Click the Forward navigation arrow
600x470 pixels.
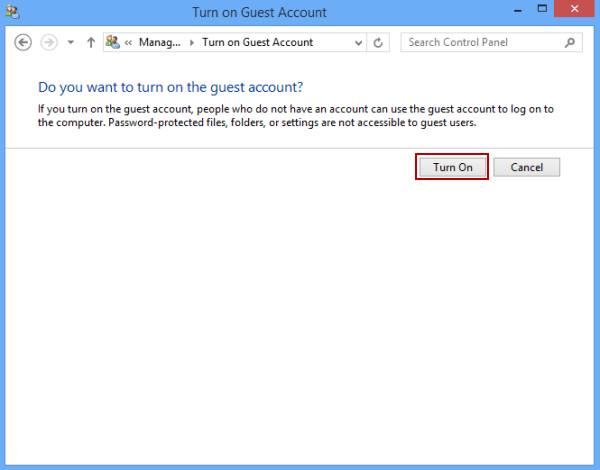[x=48, y=43]
